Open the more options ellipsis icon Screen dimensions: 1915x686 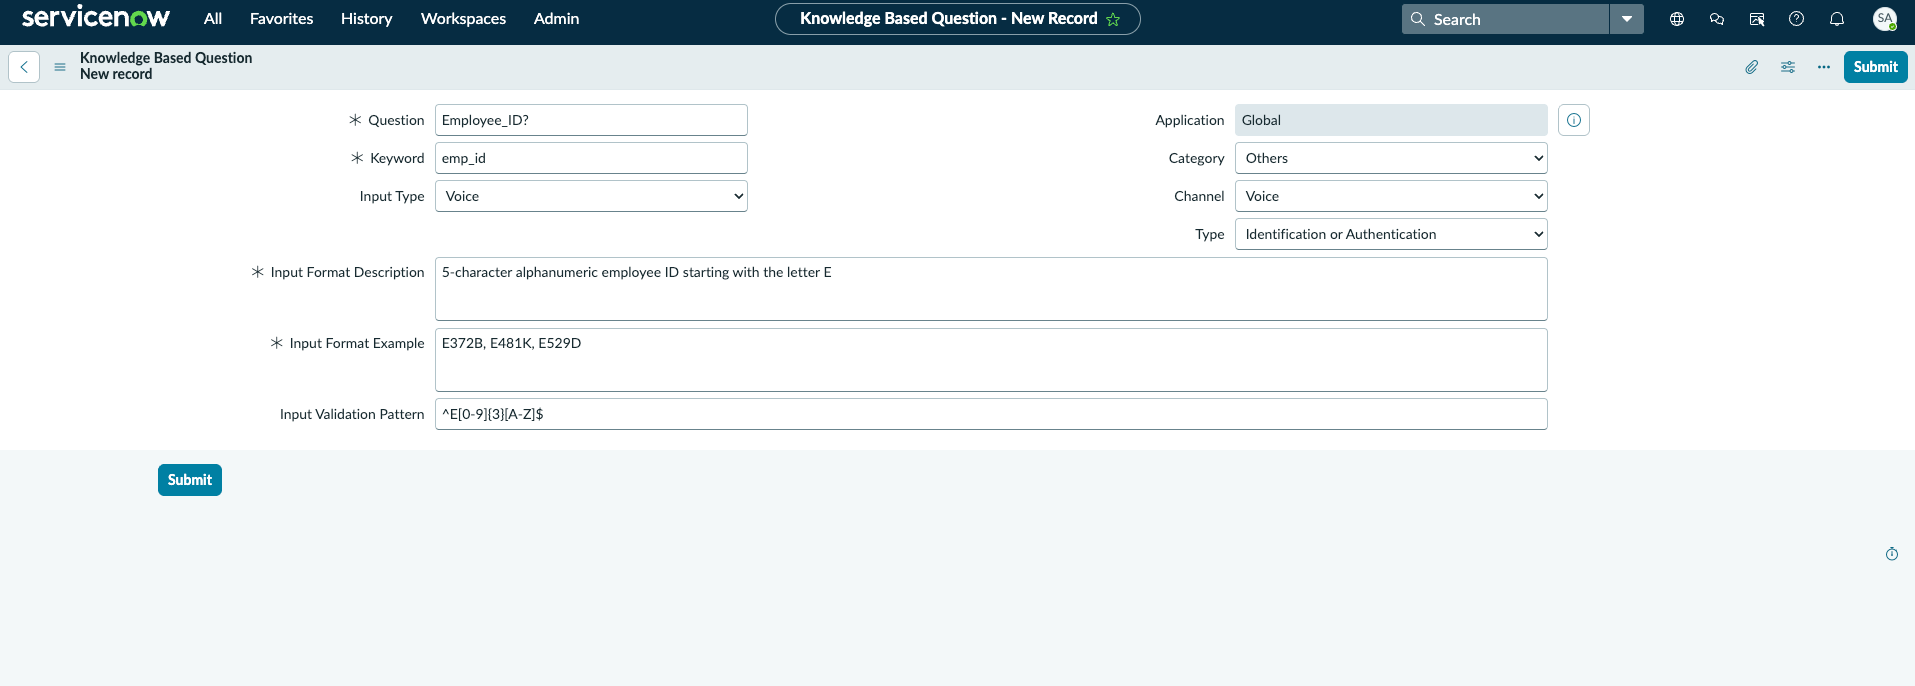click(x=1824, y=67)
